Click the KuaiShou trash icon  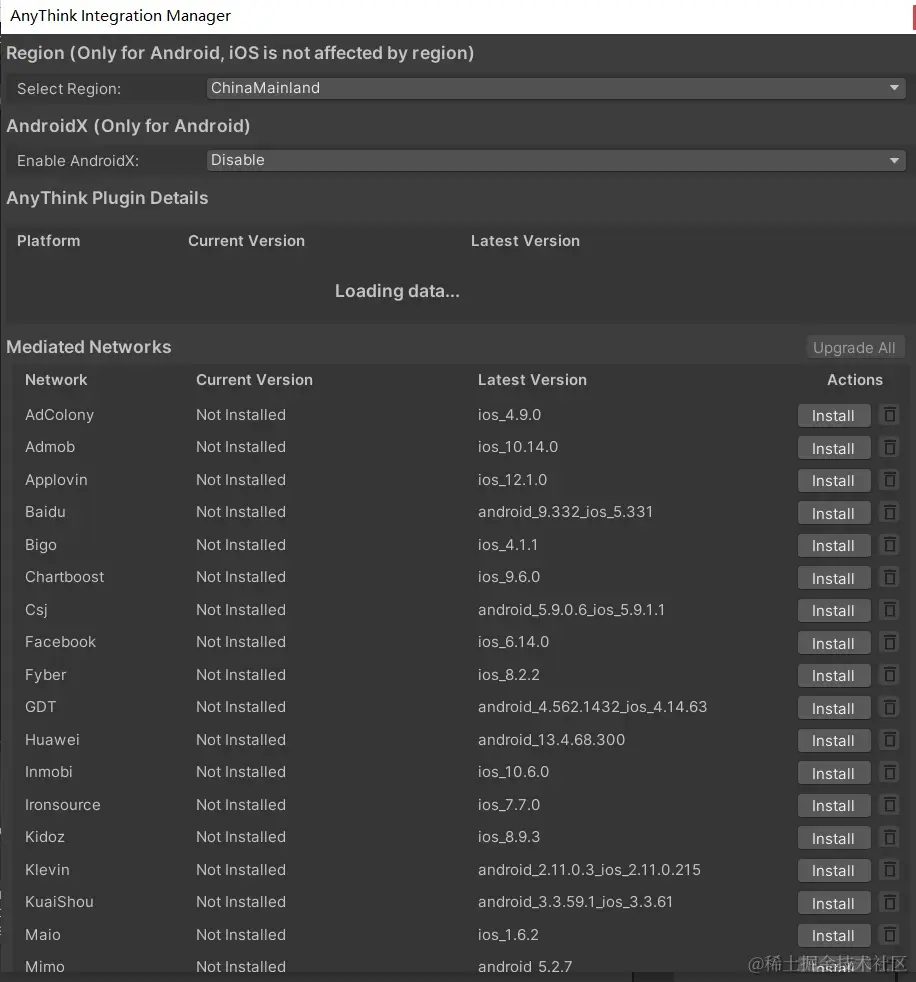click(x=889, y=902)
